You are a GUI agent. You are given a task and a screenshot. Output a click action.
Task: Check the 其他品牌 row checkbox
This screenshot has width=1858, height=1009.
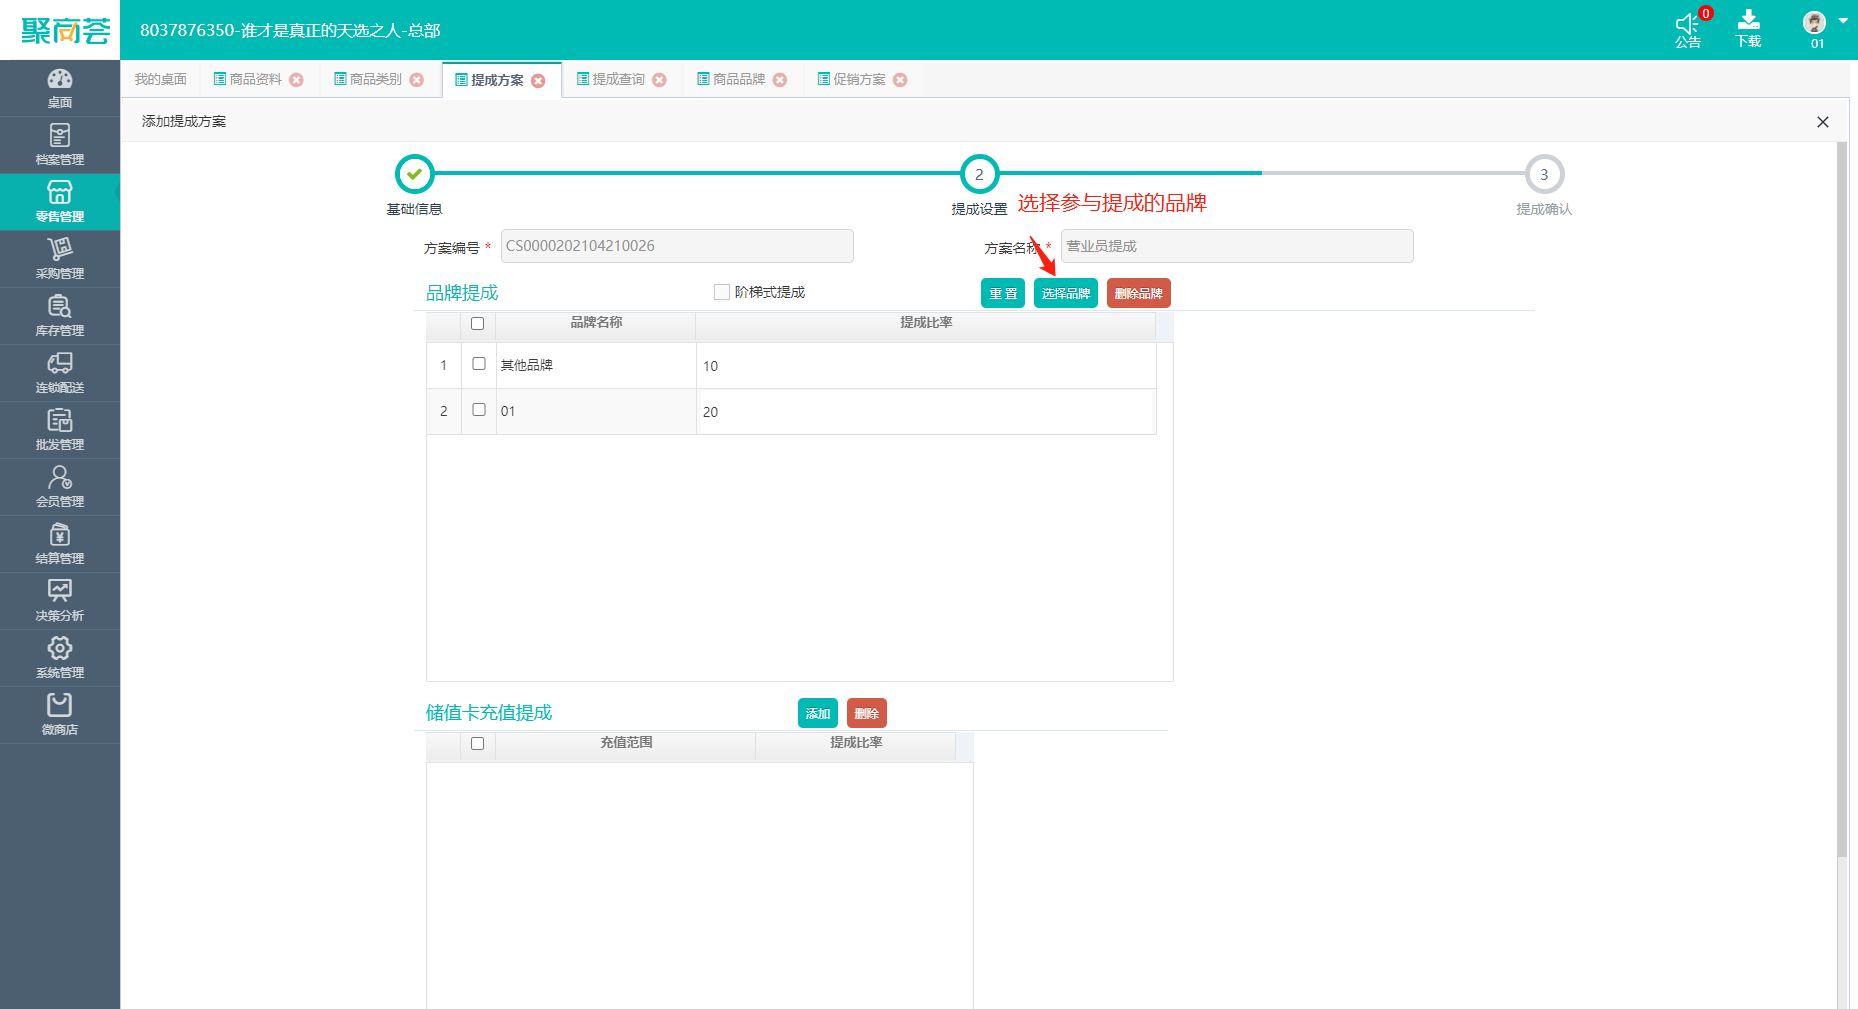[479, 364]
